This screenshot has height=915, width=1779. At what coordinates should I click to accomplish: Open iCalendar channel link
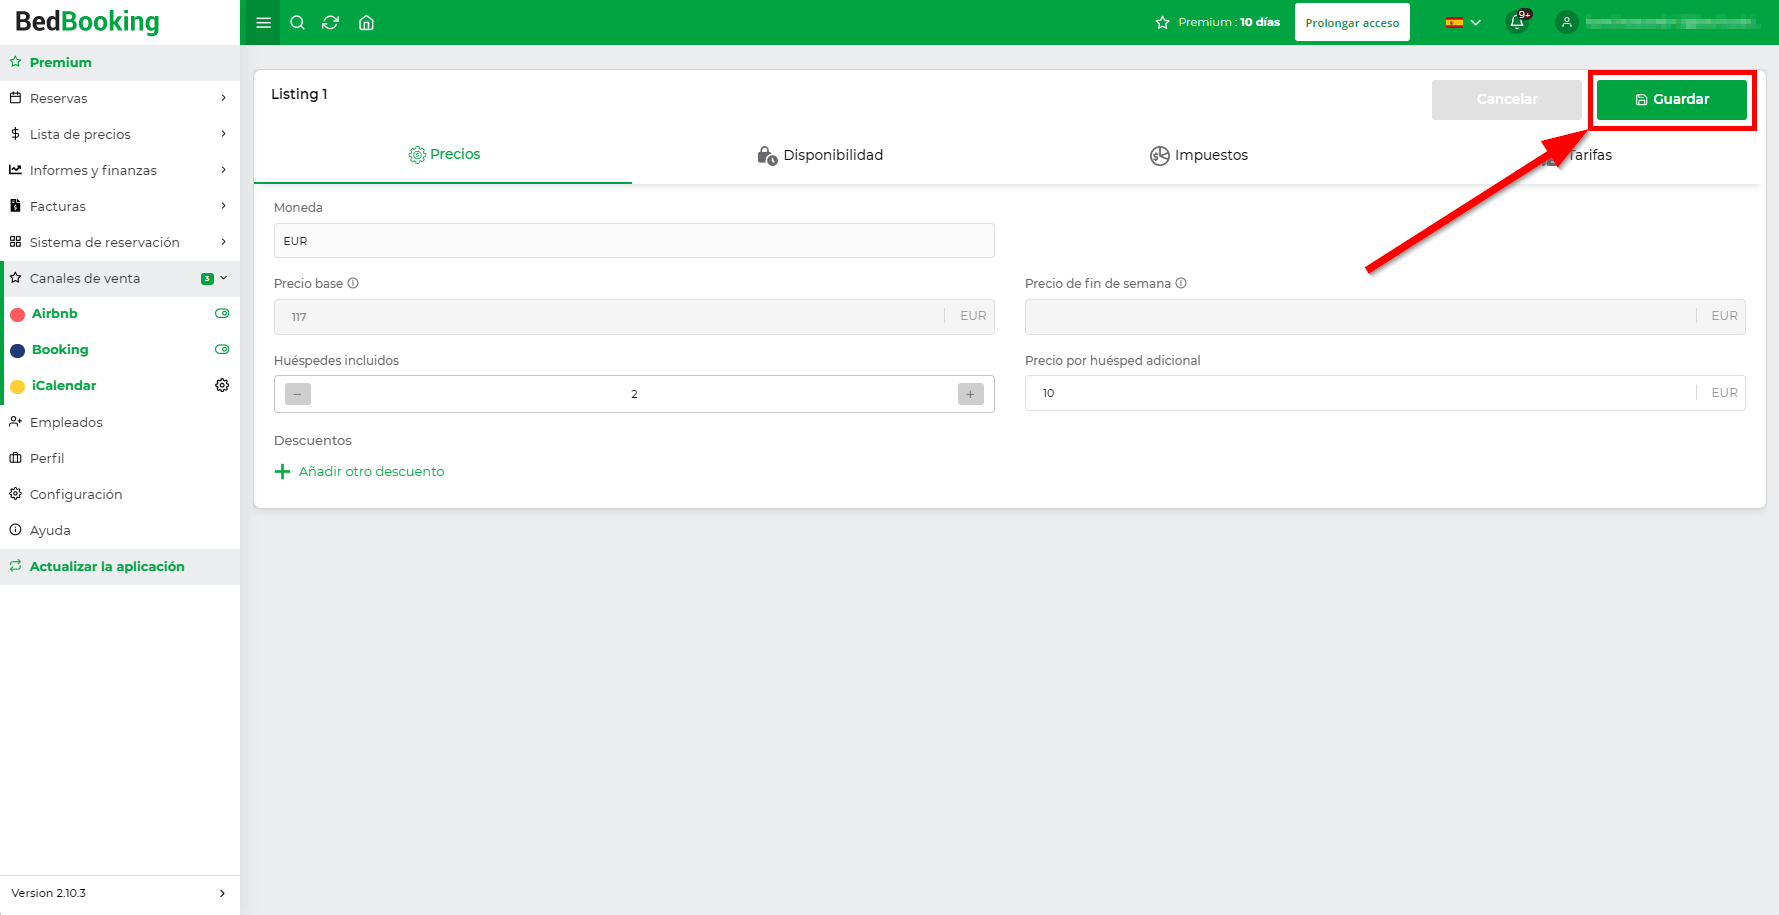point(64,385)
